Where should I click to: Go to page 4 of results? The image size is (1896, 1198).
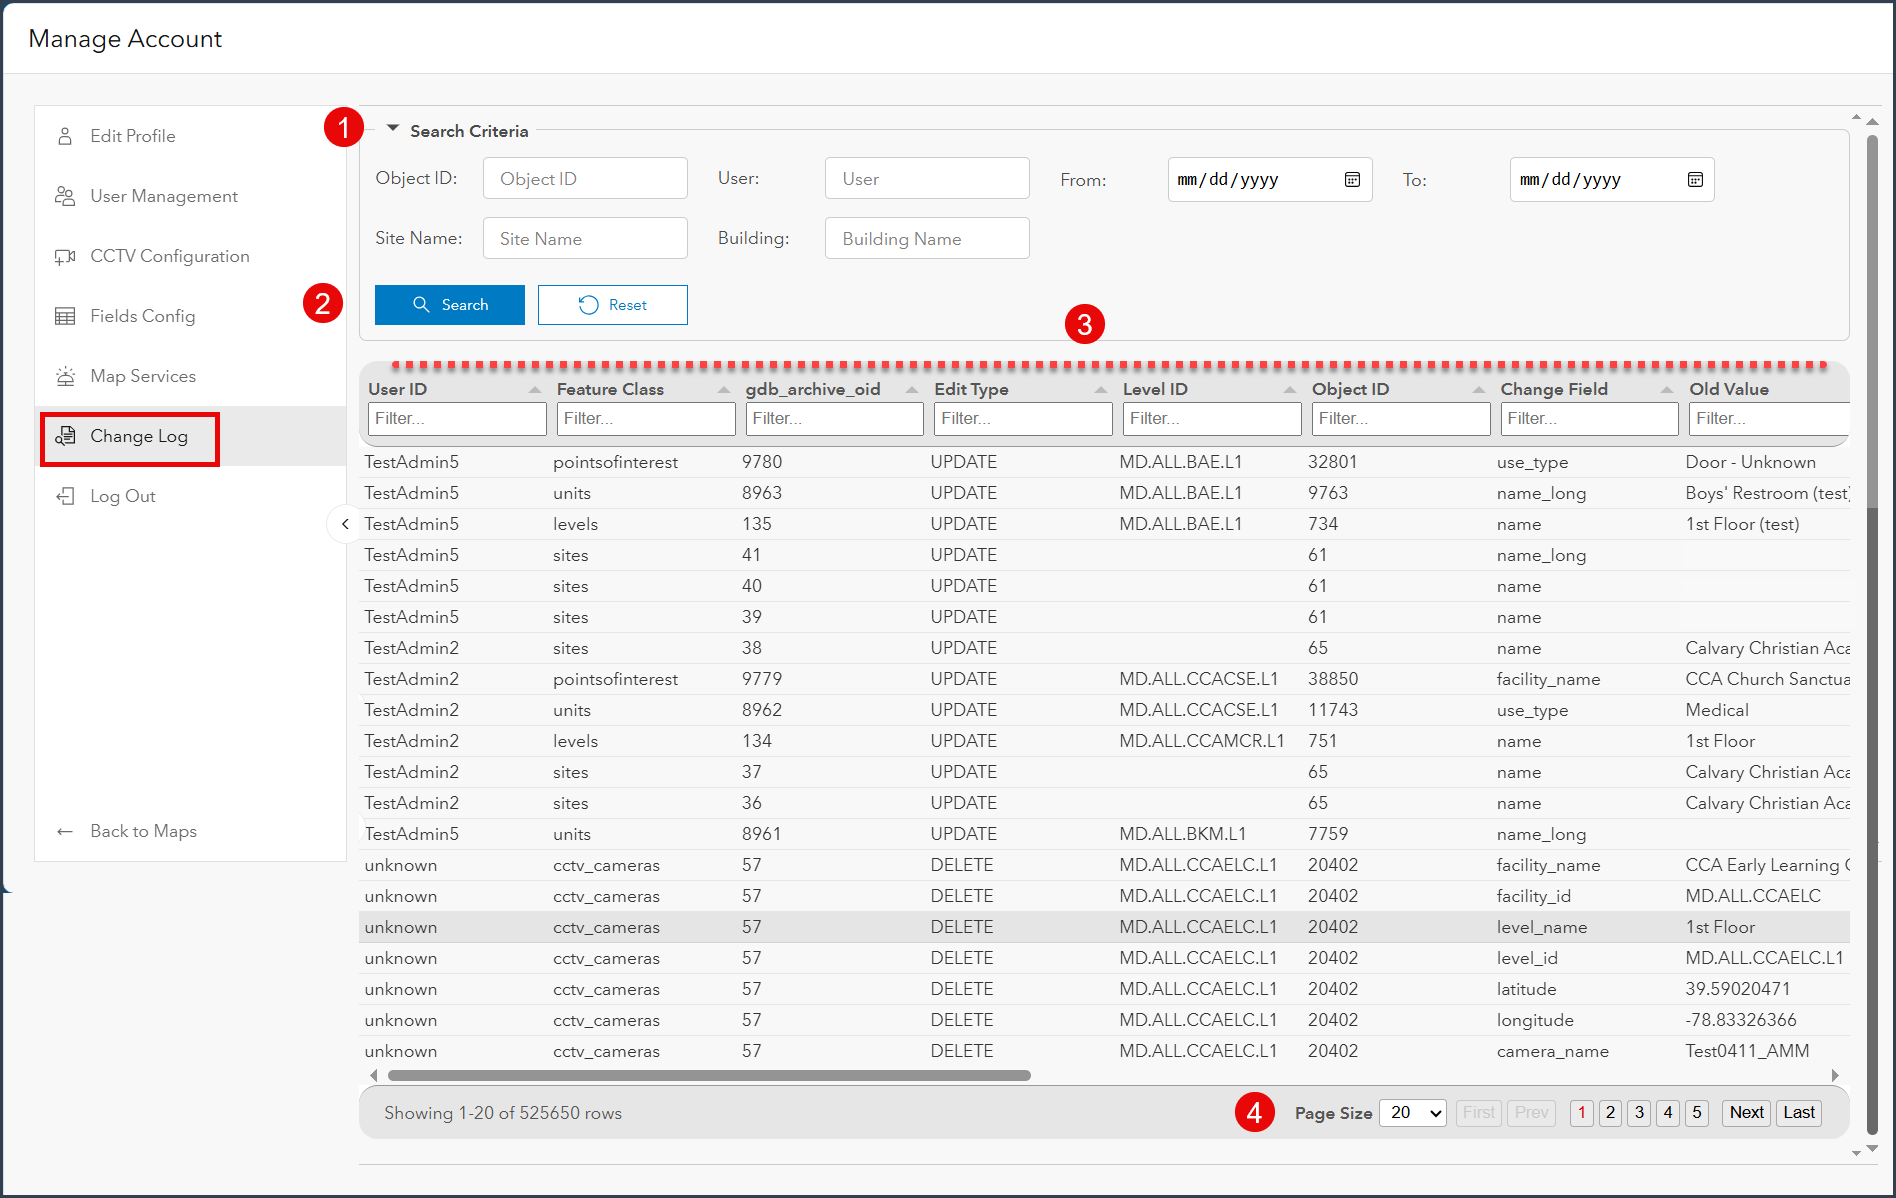click(1668, 1113)
